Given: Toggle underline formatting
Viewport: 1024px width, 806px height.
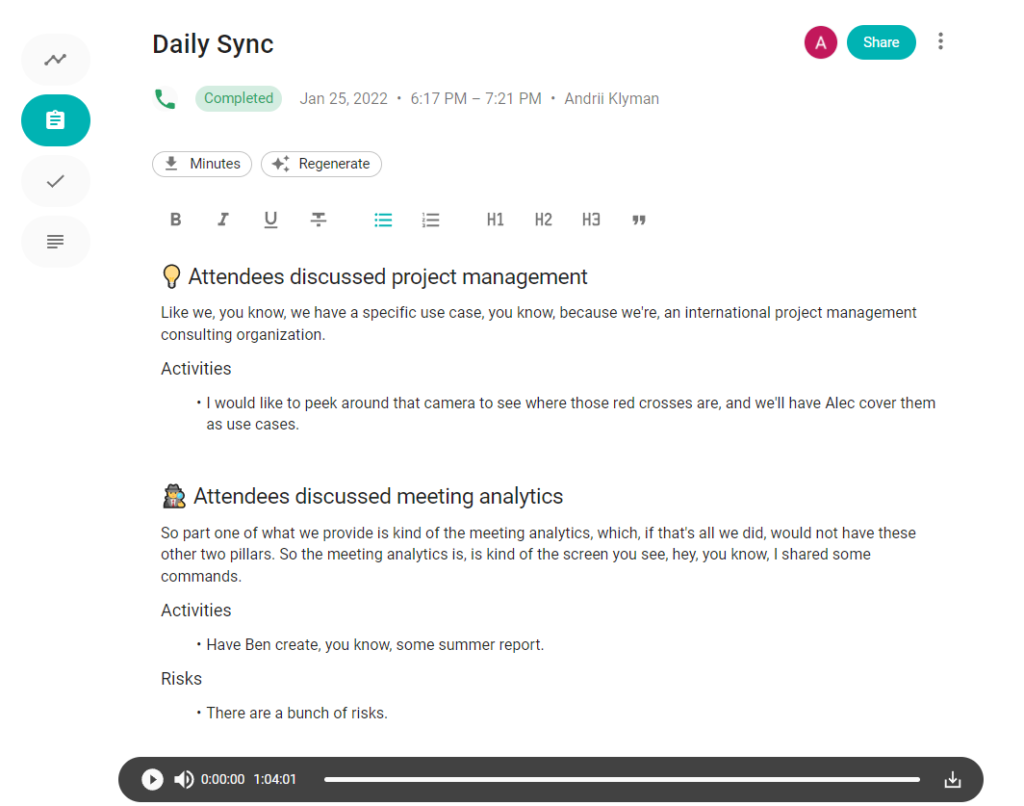Looking at the screenshot, I should tap(270, 219).
